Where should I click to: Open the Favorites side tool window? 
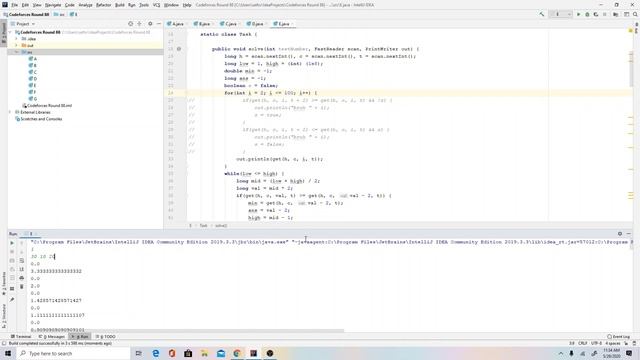pos(4,283)
